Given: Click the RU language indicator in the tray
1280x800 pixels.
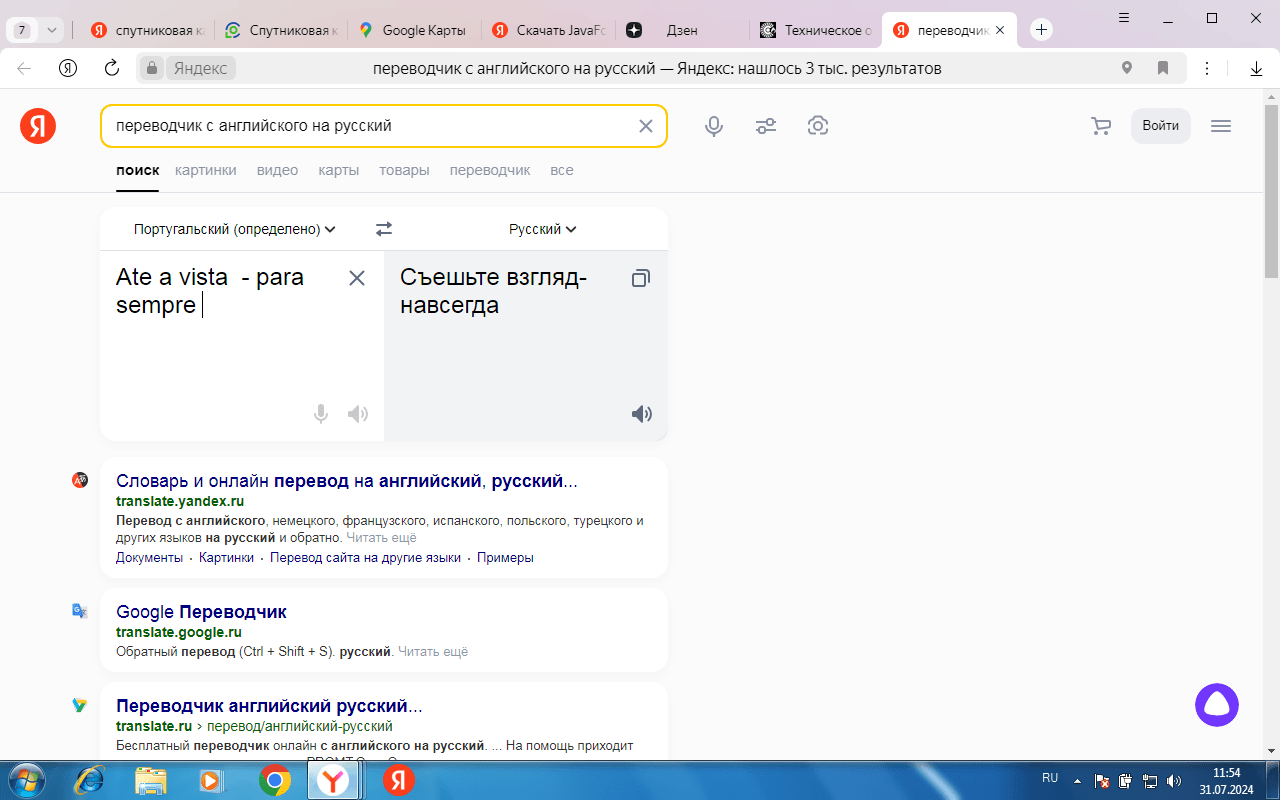Looking at the screenshot, I should pos(1050,778).
